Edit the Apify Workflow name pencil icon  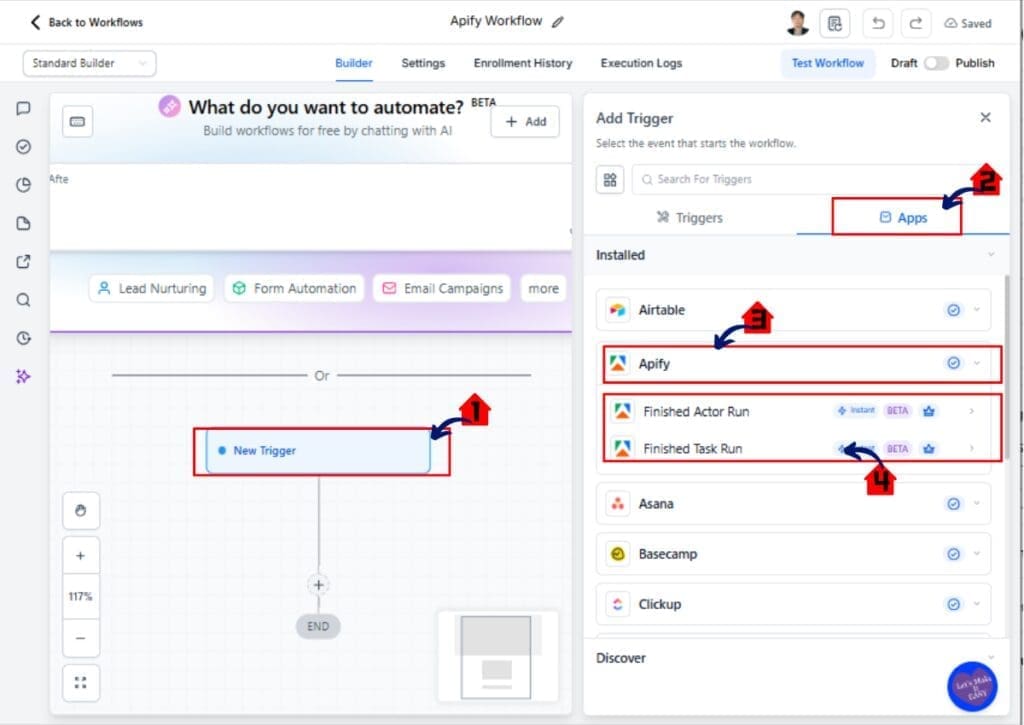pyautogui.click(x=557, y=22)
